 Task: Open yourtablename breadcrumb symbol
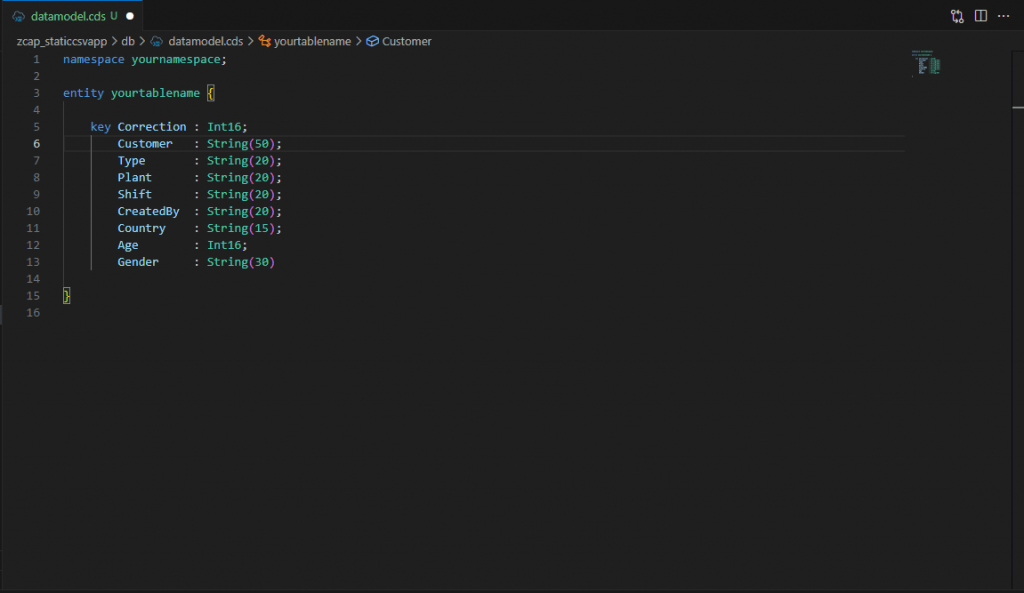312,41
